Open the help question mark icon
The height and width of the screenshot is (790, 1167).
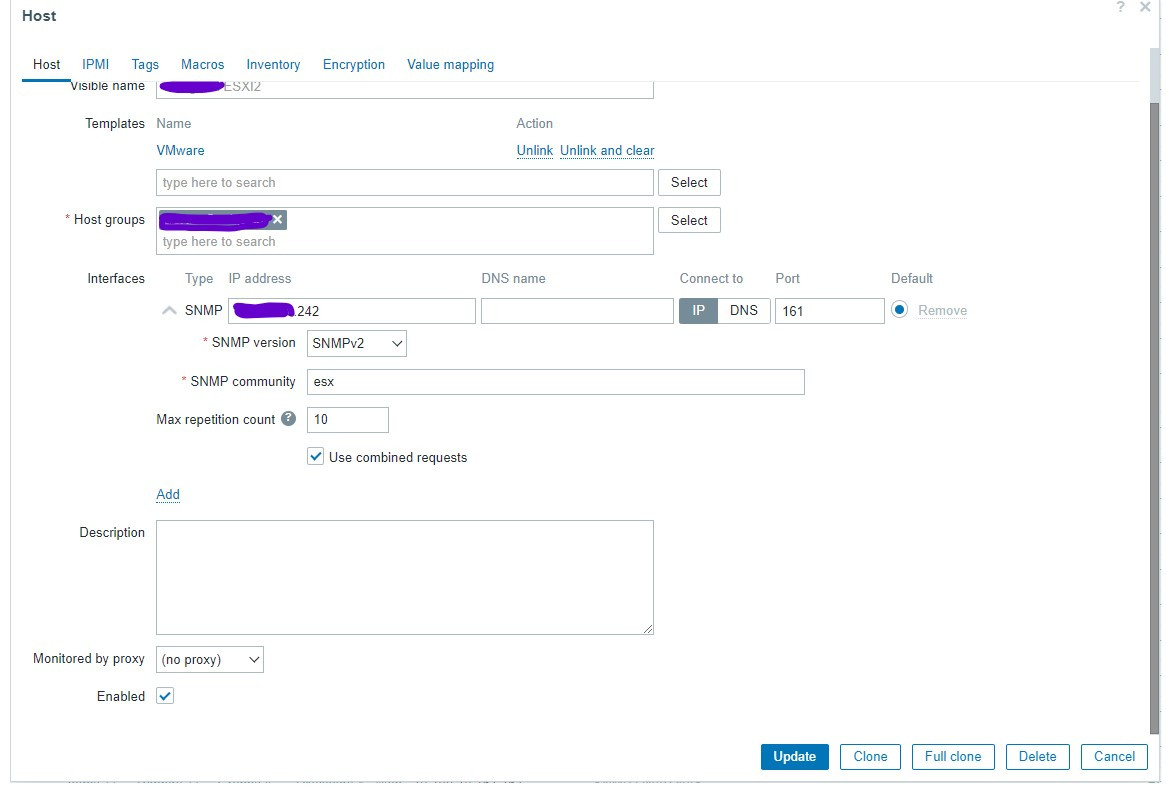click(1120, 7)
